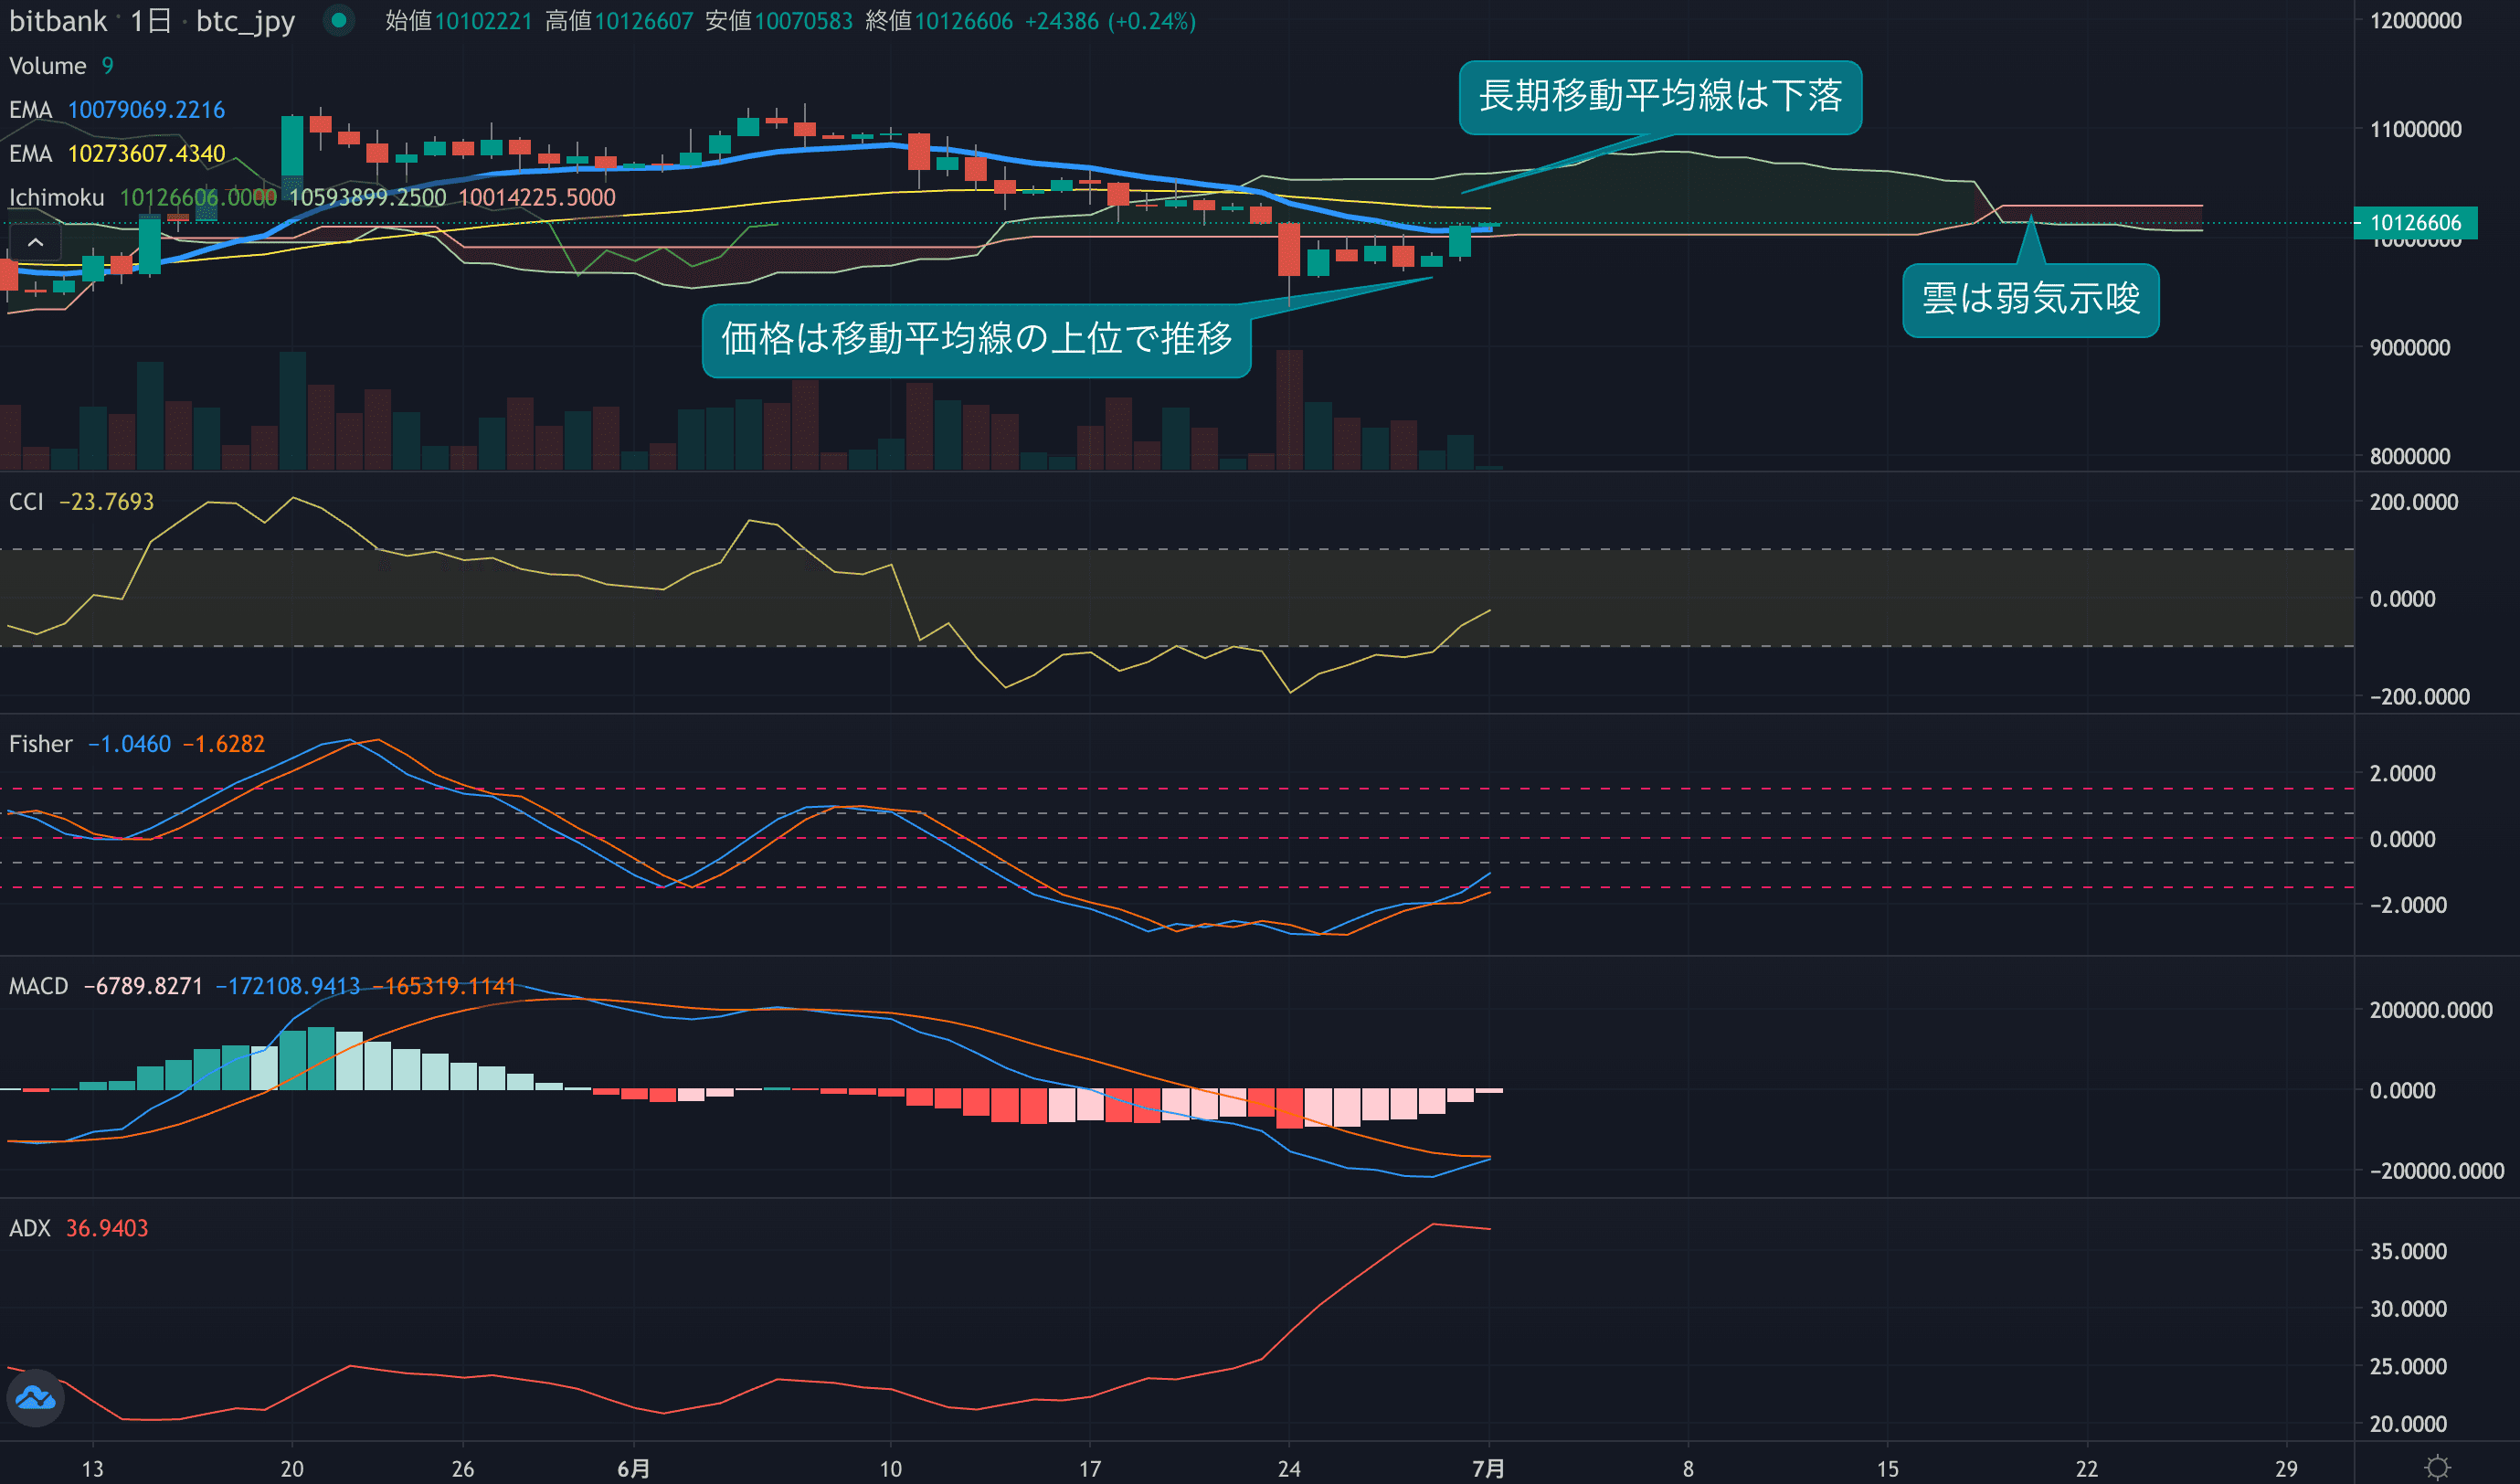
Task: Select the Volume indicator legend
Action: pyautogui.click(x=47, y=66)
